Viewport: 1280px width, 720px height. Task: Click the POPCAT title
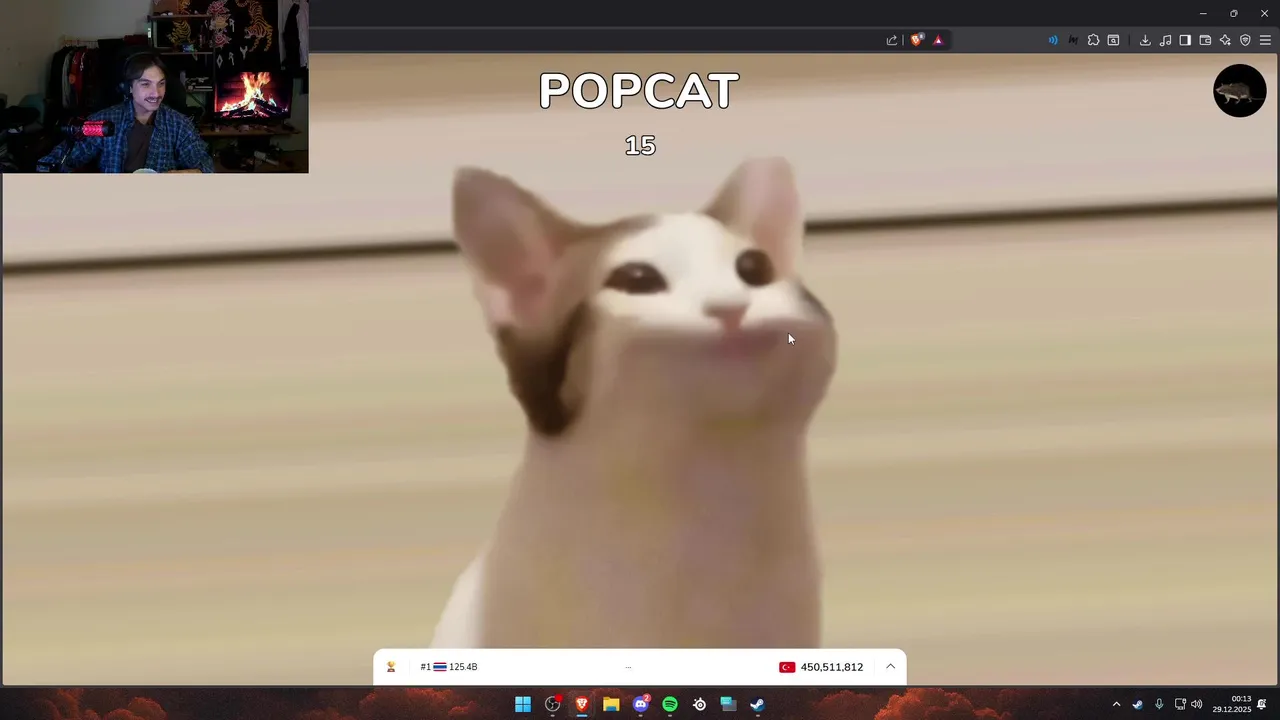pos(639,91)
